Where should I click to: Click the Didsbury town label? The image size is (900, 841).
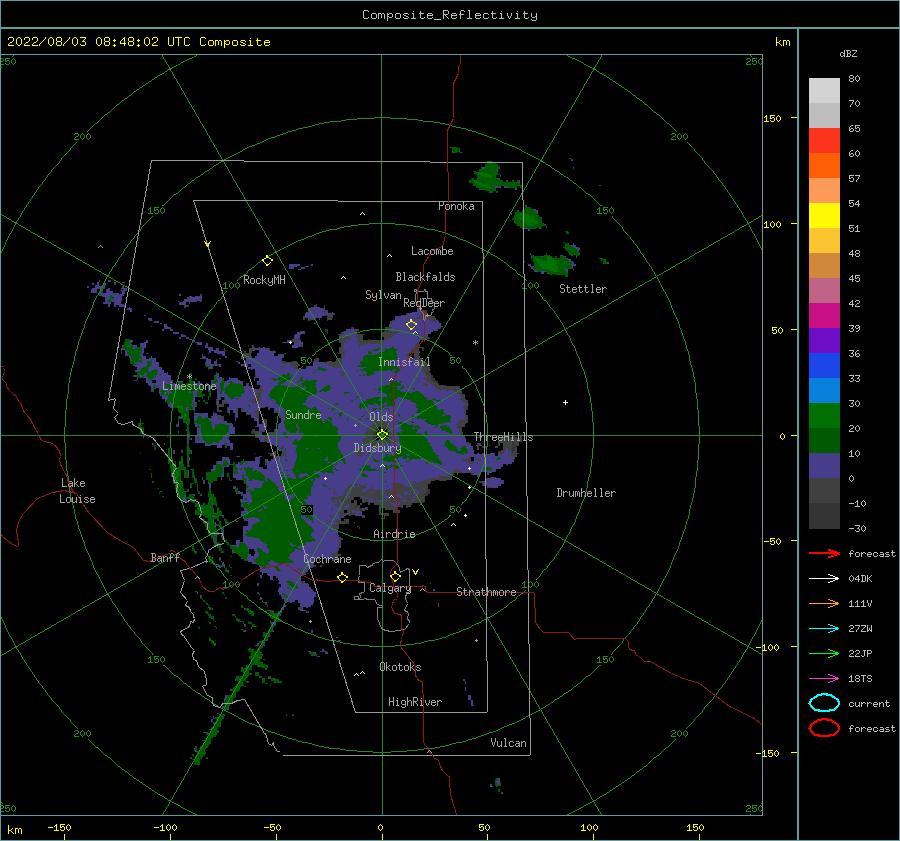click(377, 448)
